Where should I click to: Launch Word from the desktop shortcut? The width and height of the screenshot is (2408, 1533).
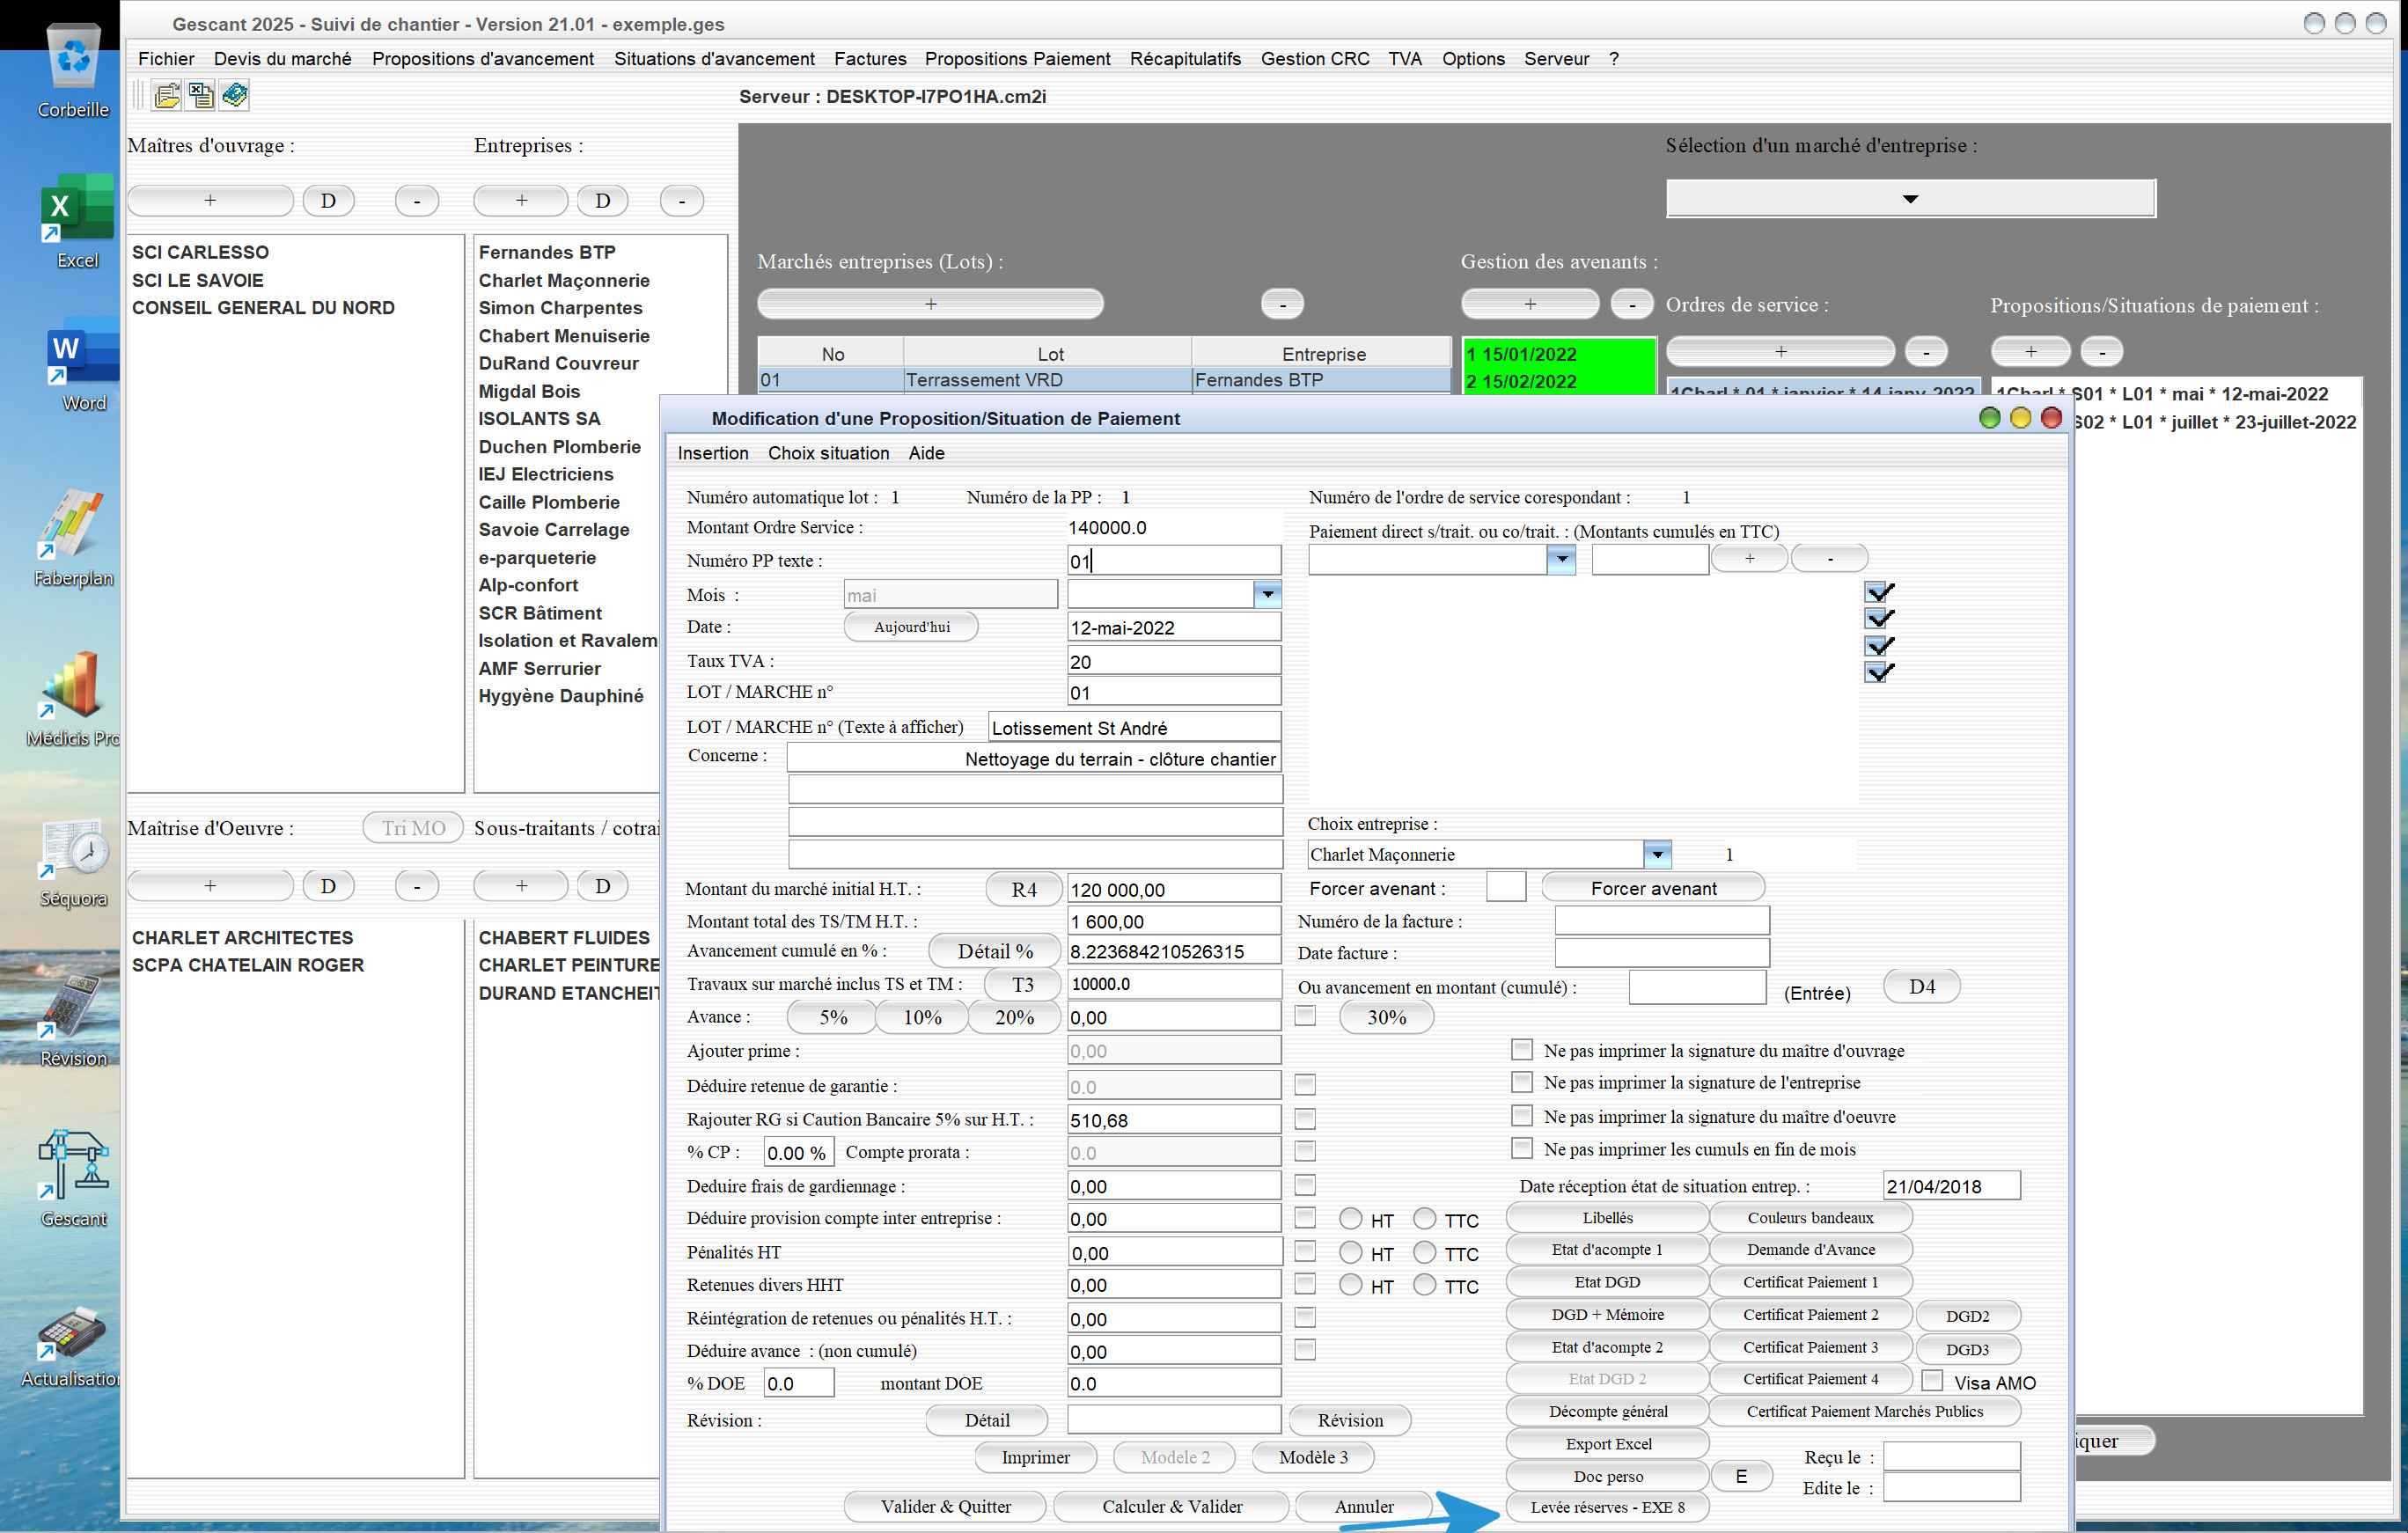82,365
